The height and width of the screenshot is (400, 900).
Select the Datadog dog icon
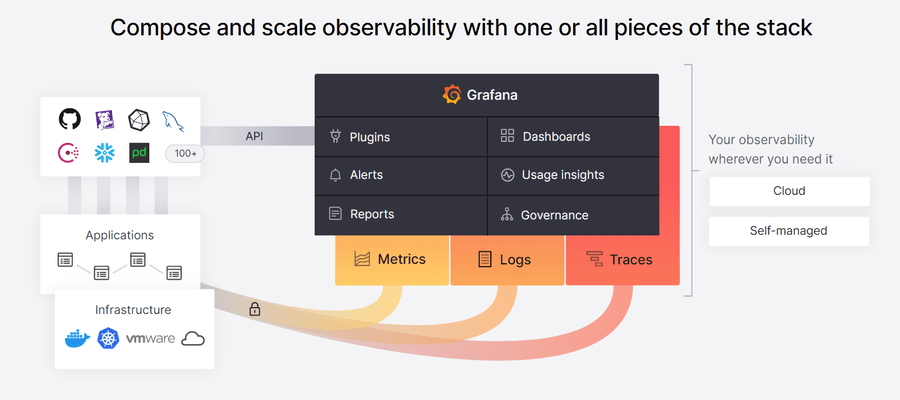[104, 119]
